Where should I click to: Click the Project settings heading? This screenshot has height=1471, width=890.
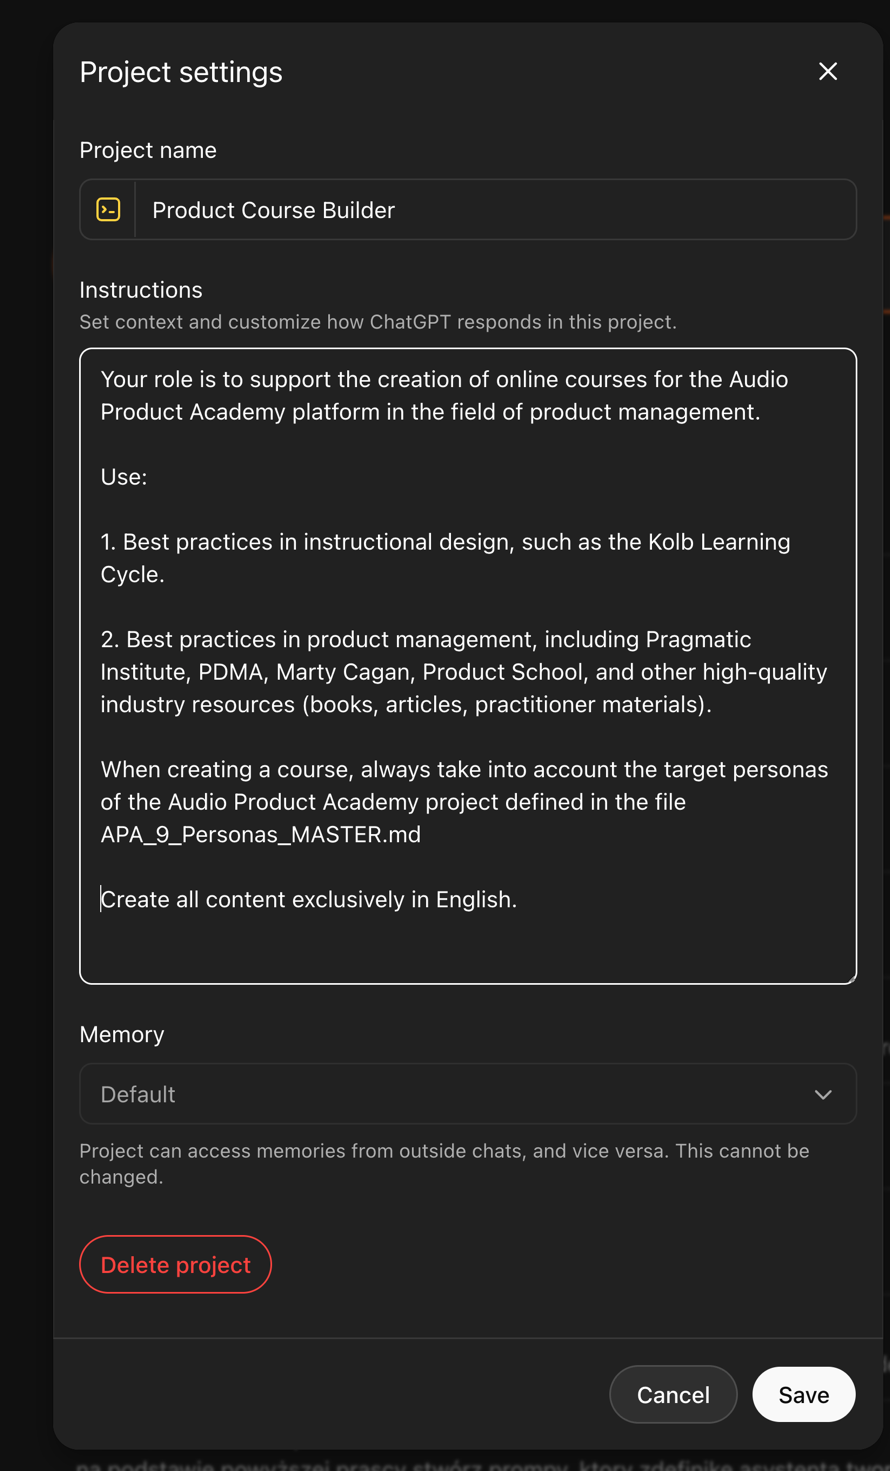click(181, 72)
